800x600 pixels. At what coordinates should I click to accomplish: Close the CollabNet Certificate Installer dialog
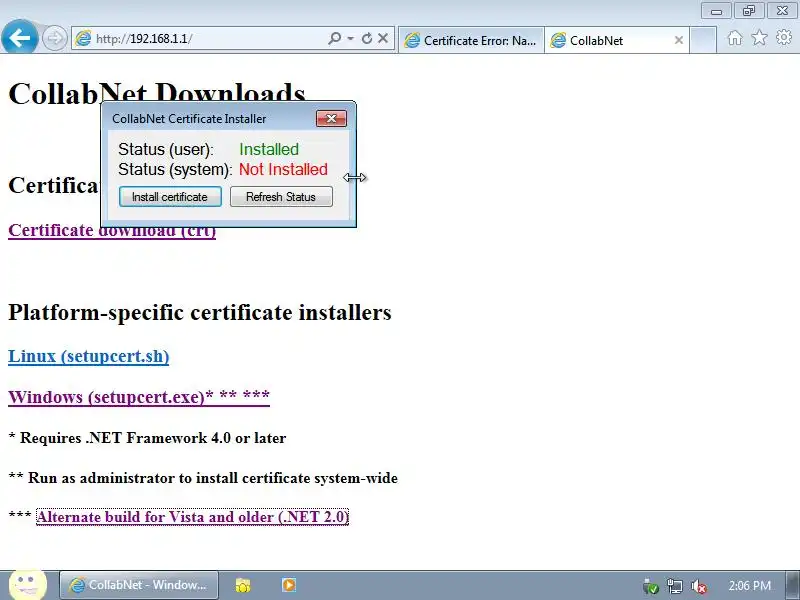point(331,118)
